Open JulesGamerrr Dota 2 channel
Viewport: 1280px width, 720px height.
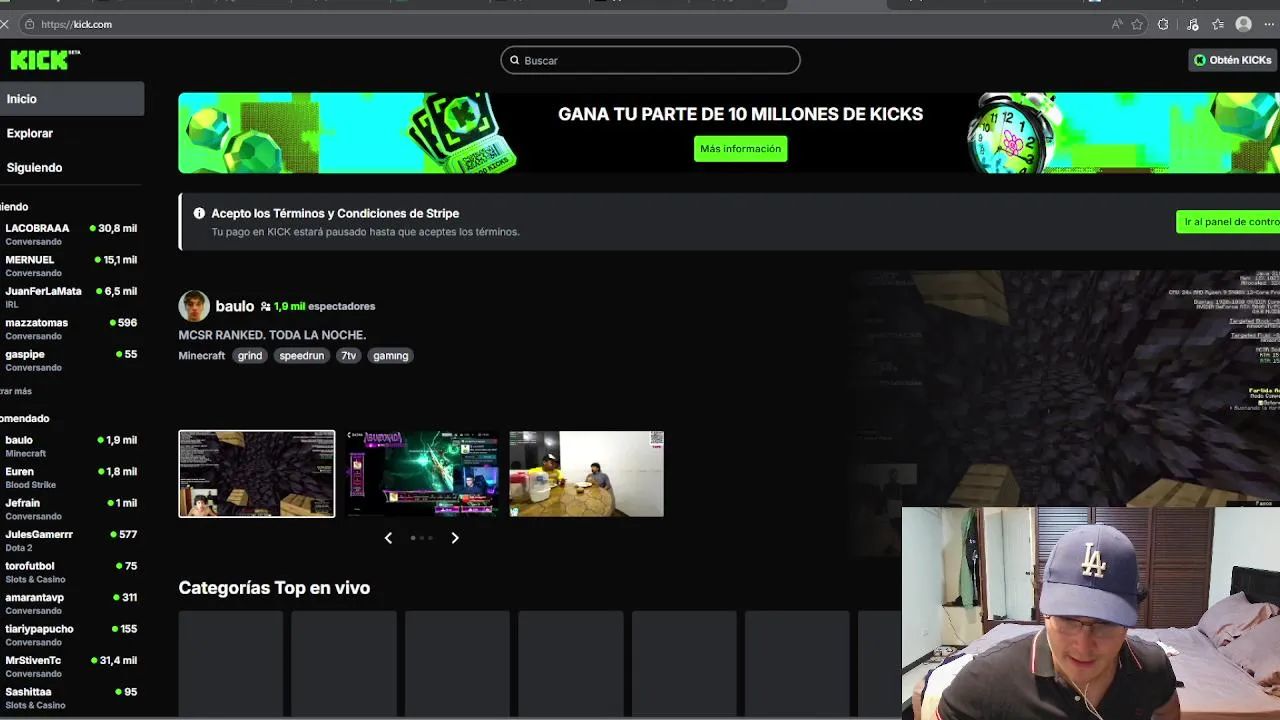tap(72, 540)
